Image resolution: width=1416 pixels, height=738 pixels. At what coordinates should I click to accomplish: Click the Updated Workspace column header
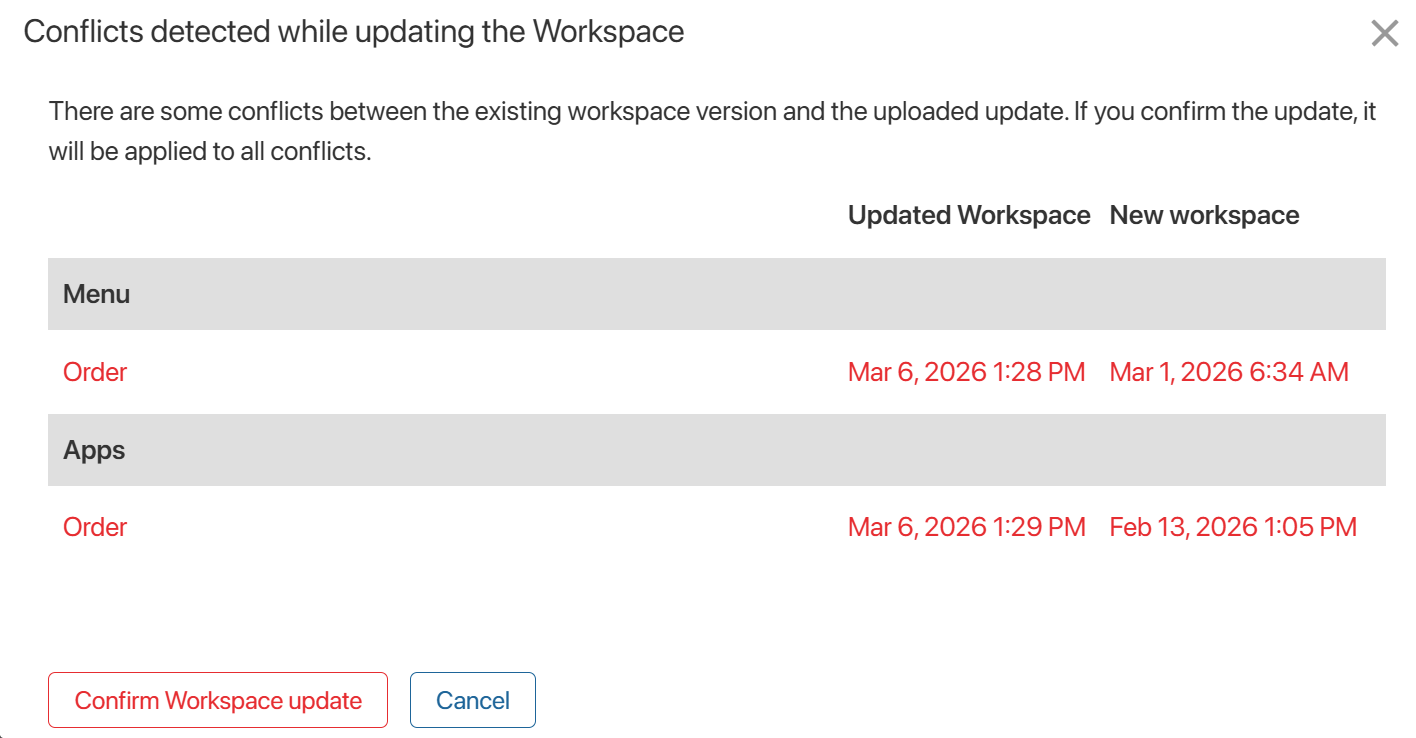969,215
